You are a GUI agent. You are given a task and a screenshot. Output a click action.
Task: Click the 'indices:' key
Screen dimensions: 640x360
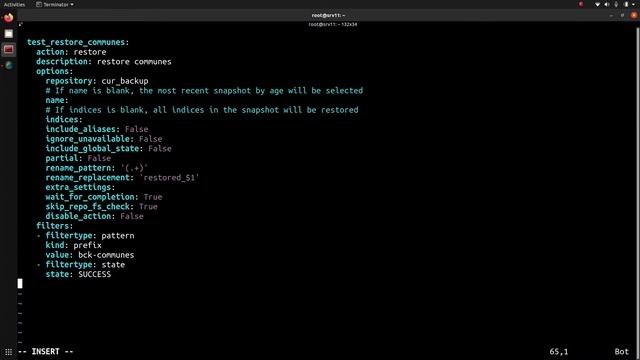(64, 120)
